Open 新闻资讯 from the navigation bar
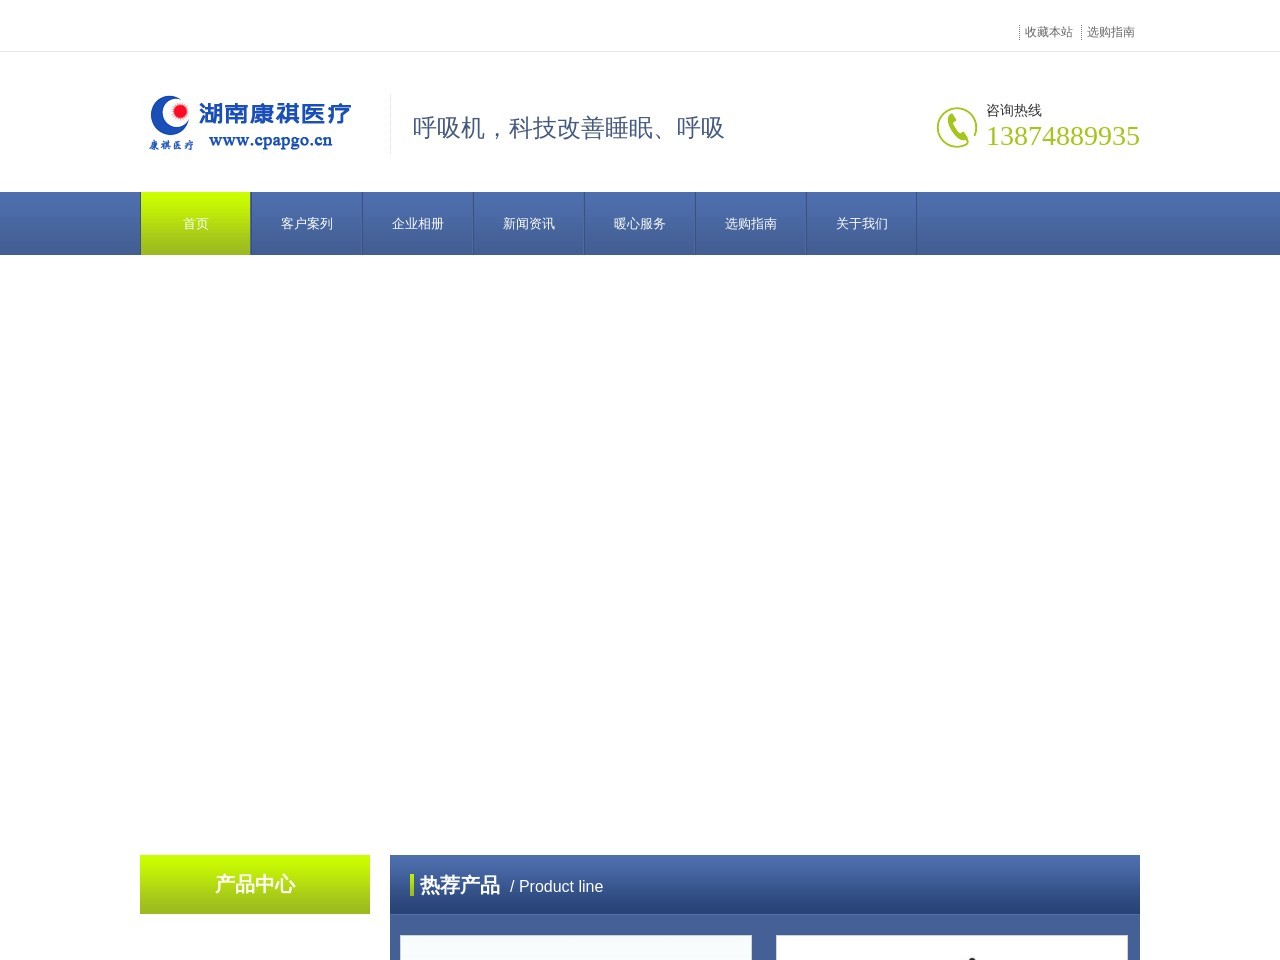Viewport: 1280px width, 960px height. (x=528, y=224)
